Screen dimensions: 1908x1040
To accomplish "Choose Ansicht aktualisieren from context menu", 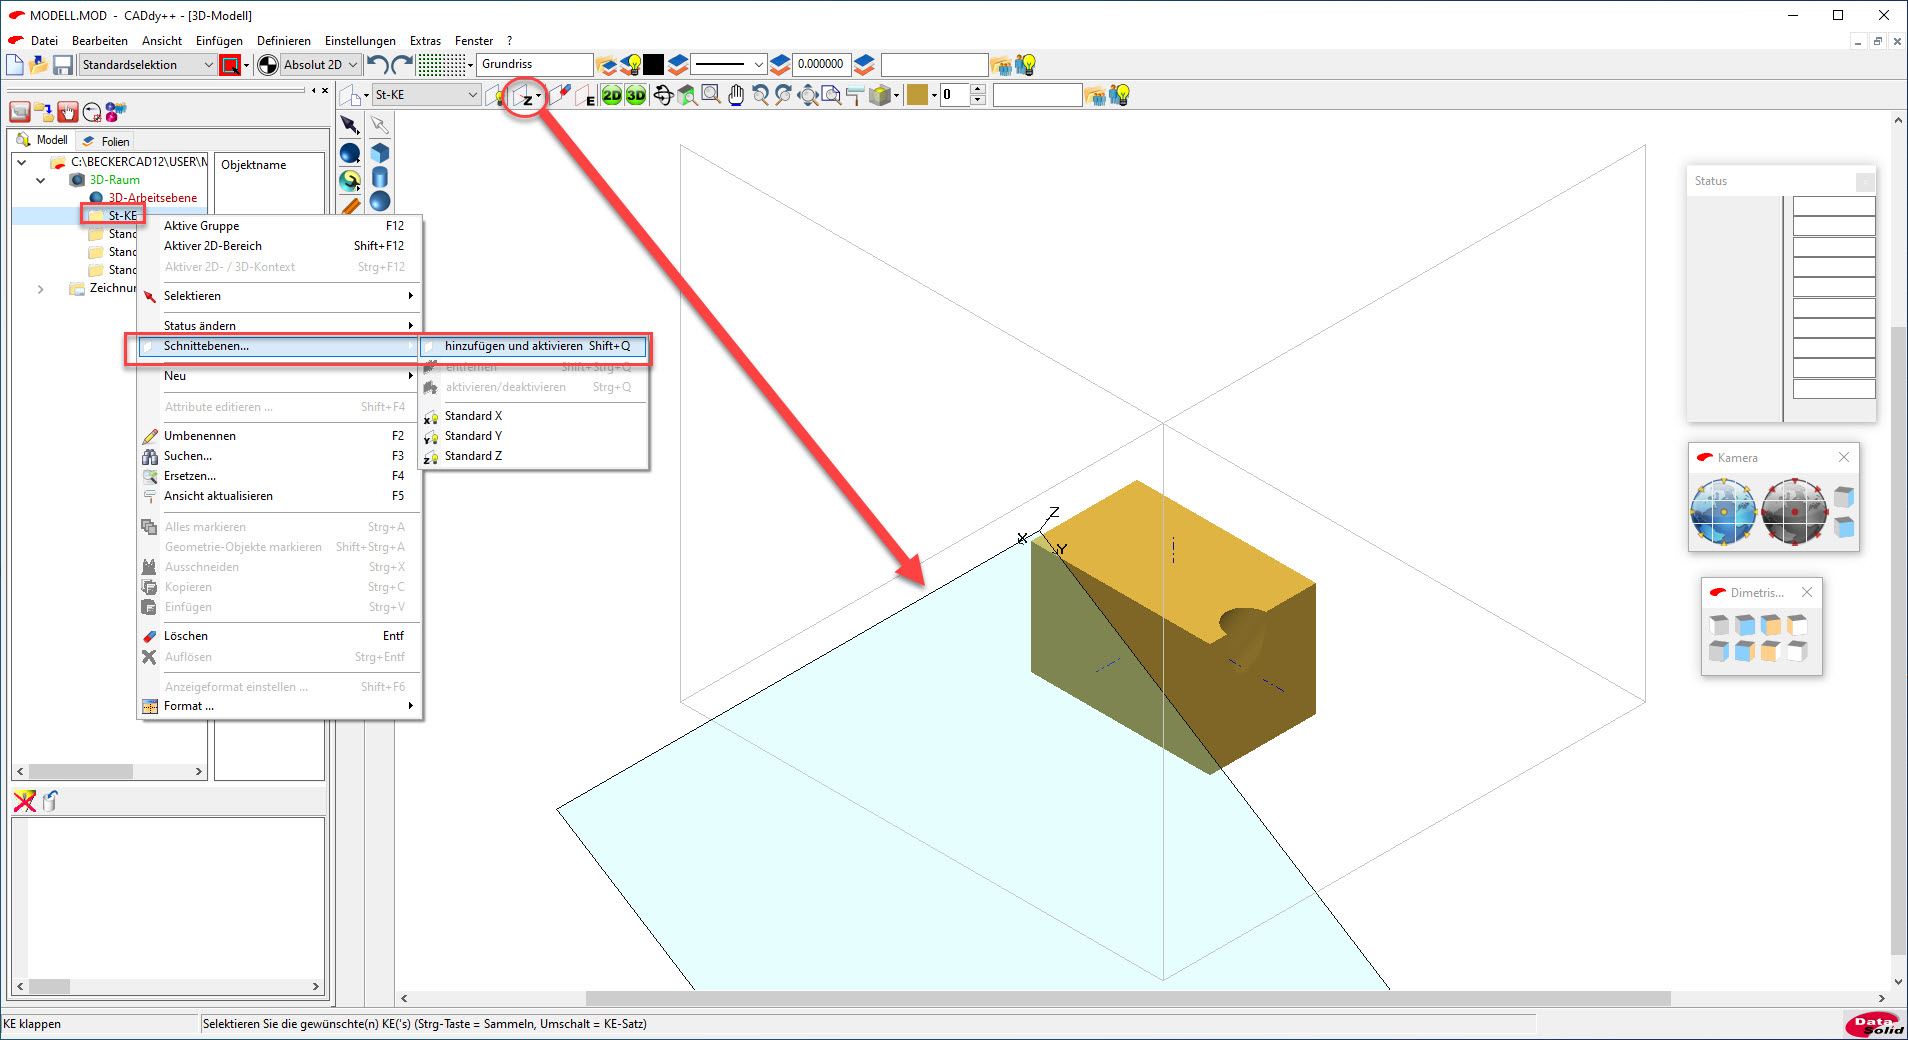I will coord(279,496).
